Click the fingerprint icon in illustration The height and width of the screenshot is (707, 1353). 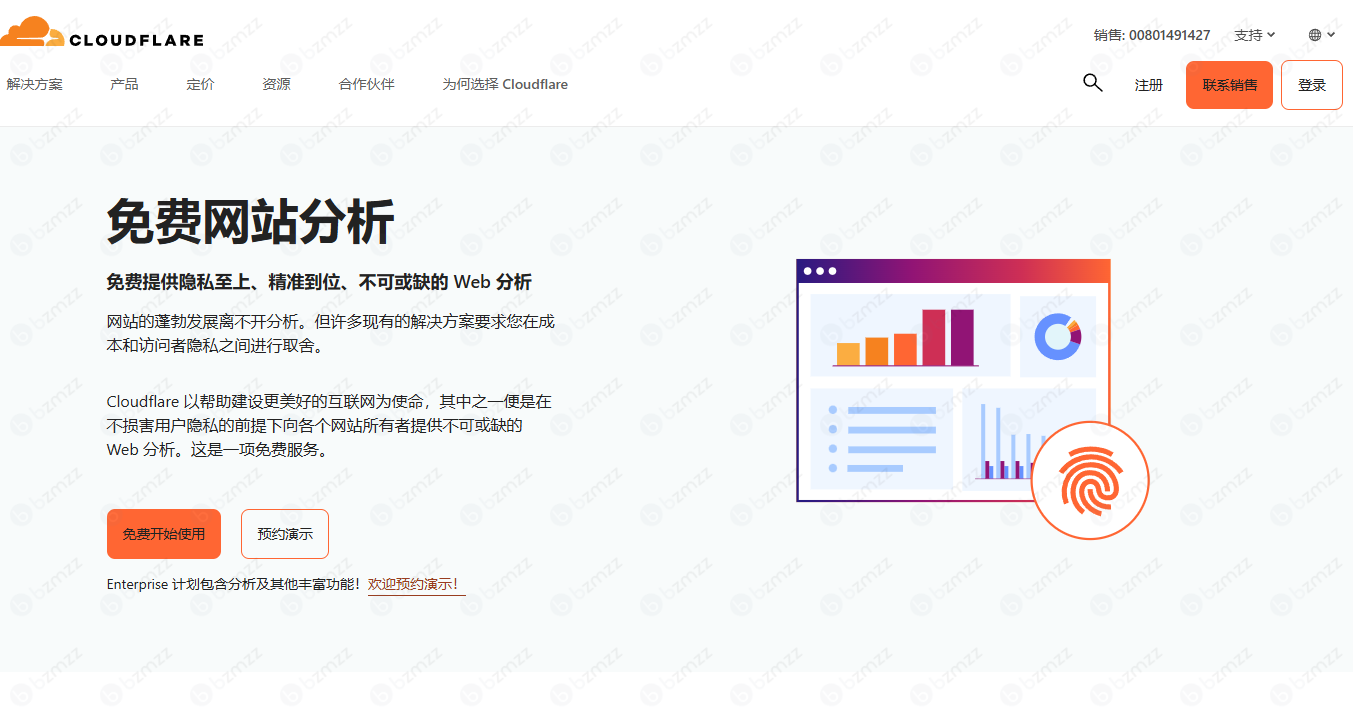coord(1090,480)
